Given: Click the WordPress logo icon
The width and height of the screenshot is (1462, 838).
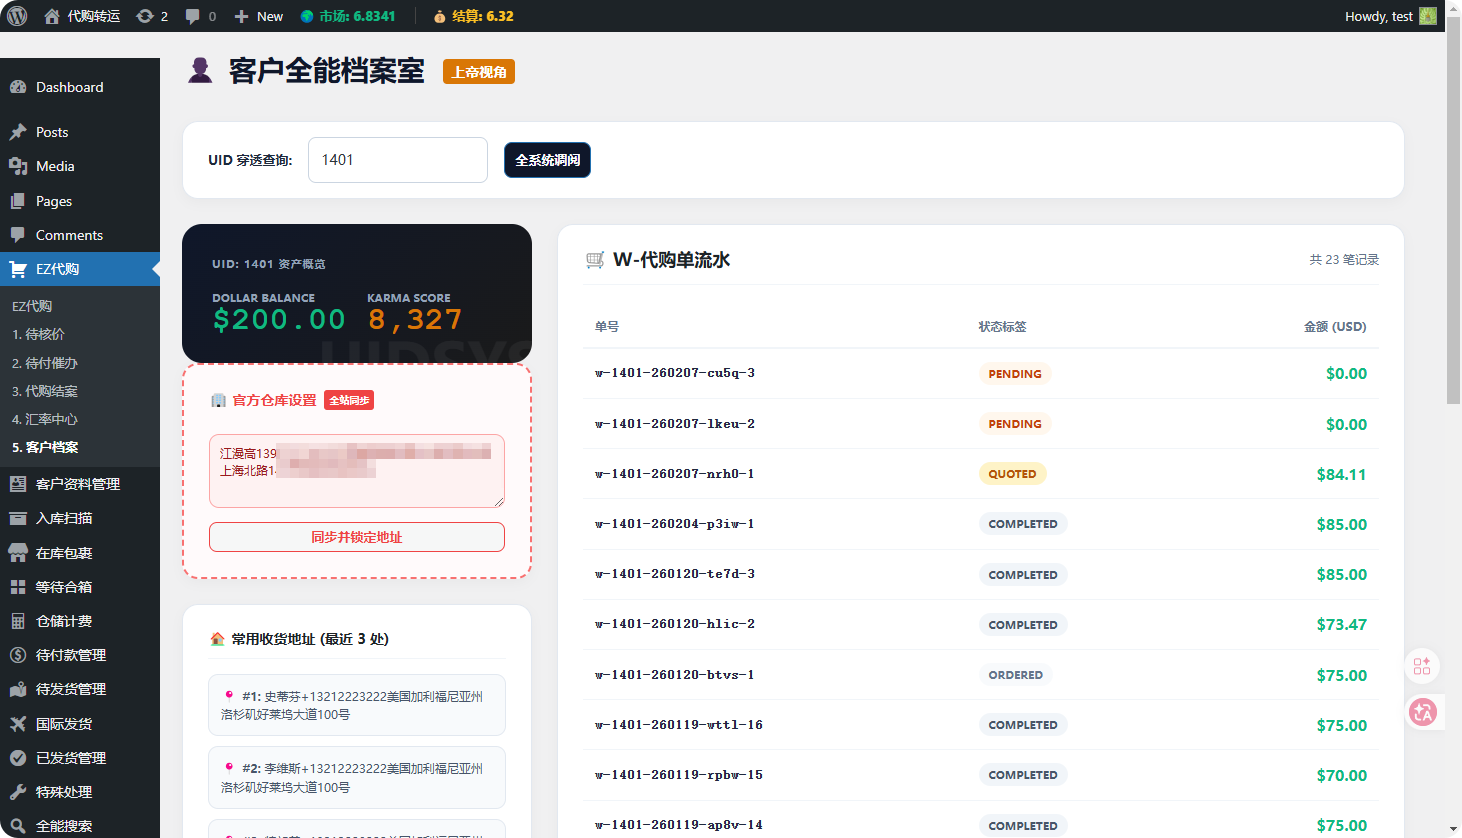Looking at the screenshot, I should click(17, 16).
